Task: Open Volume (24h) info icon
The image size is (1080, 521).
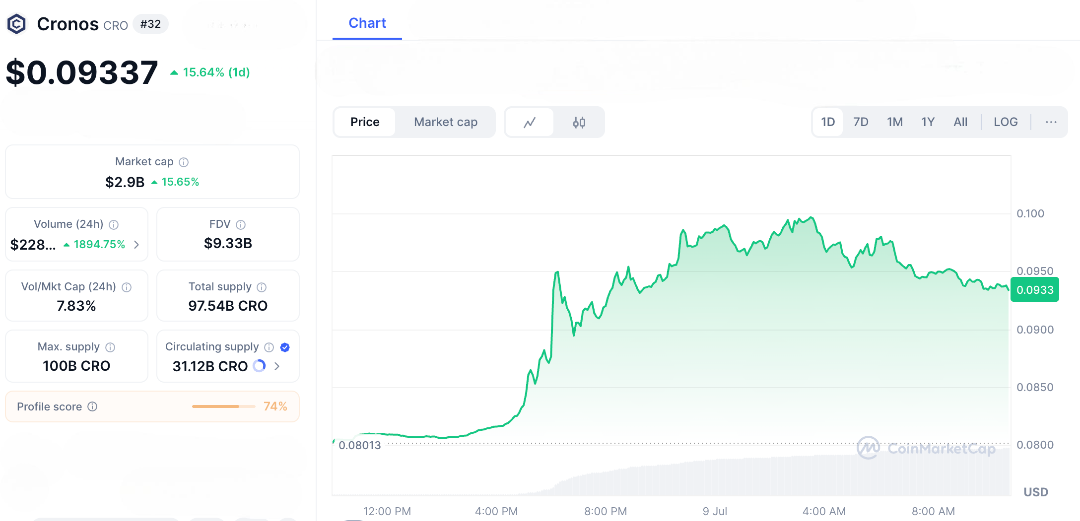Action: coord(114,225)
